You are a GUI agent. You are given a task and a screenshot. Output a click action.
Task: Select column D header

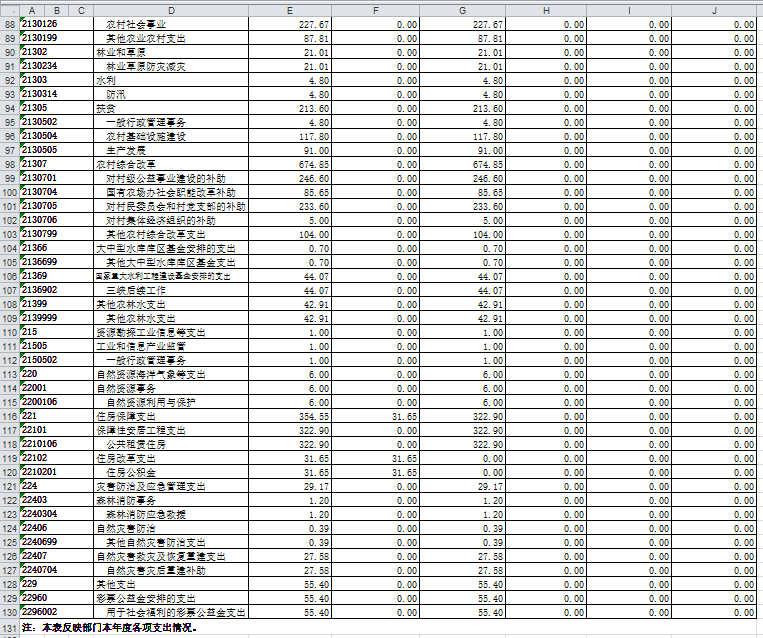pos(171,9)
